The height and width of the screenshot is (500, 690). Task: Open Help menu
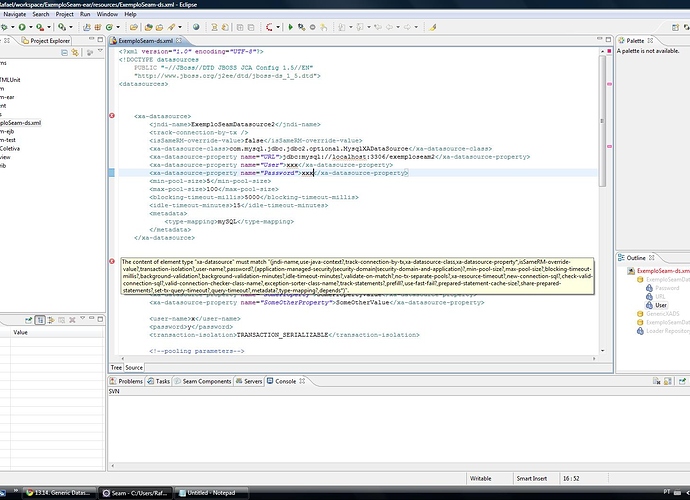130,14
